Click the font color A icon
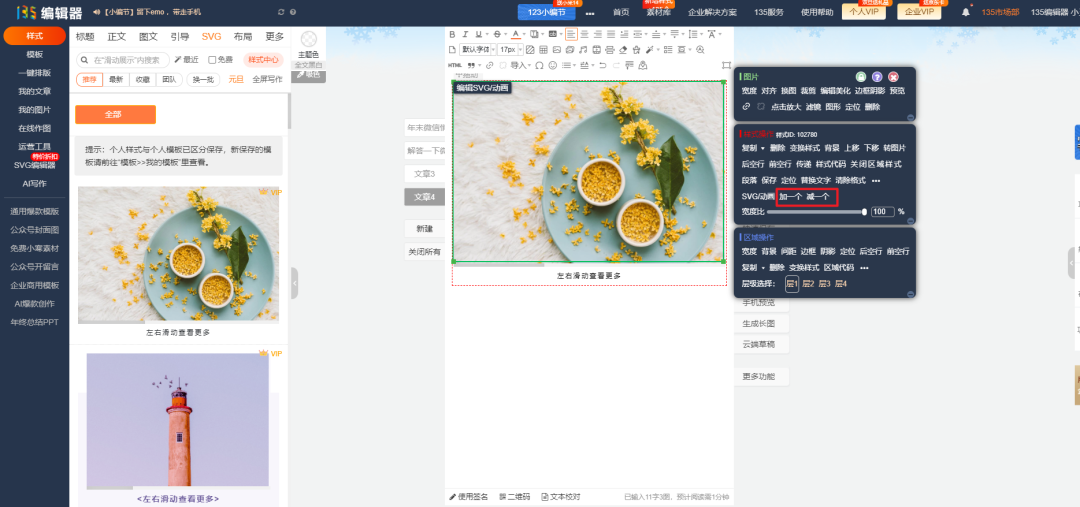Screen dimensions: 1080x507 pyautogui.click(x=515, y=34)
